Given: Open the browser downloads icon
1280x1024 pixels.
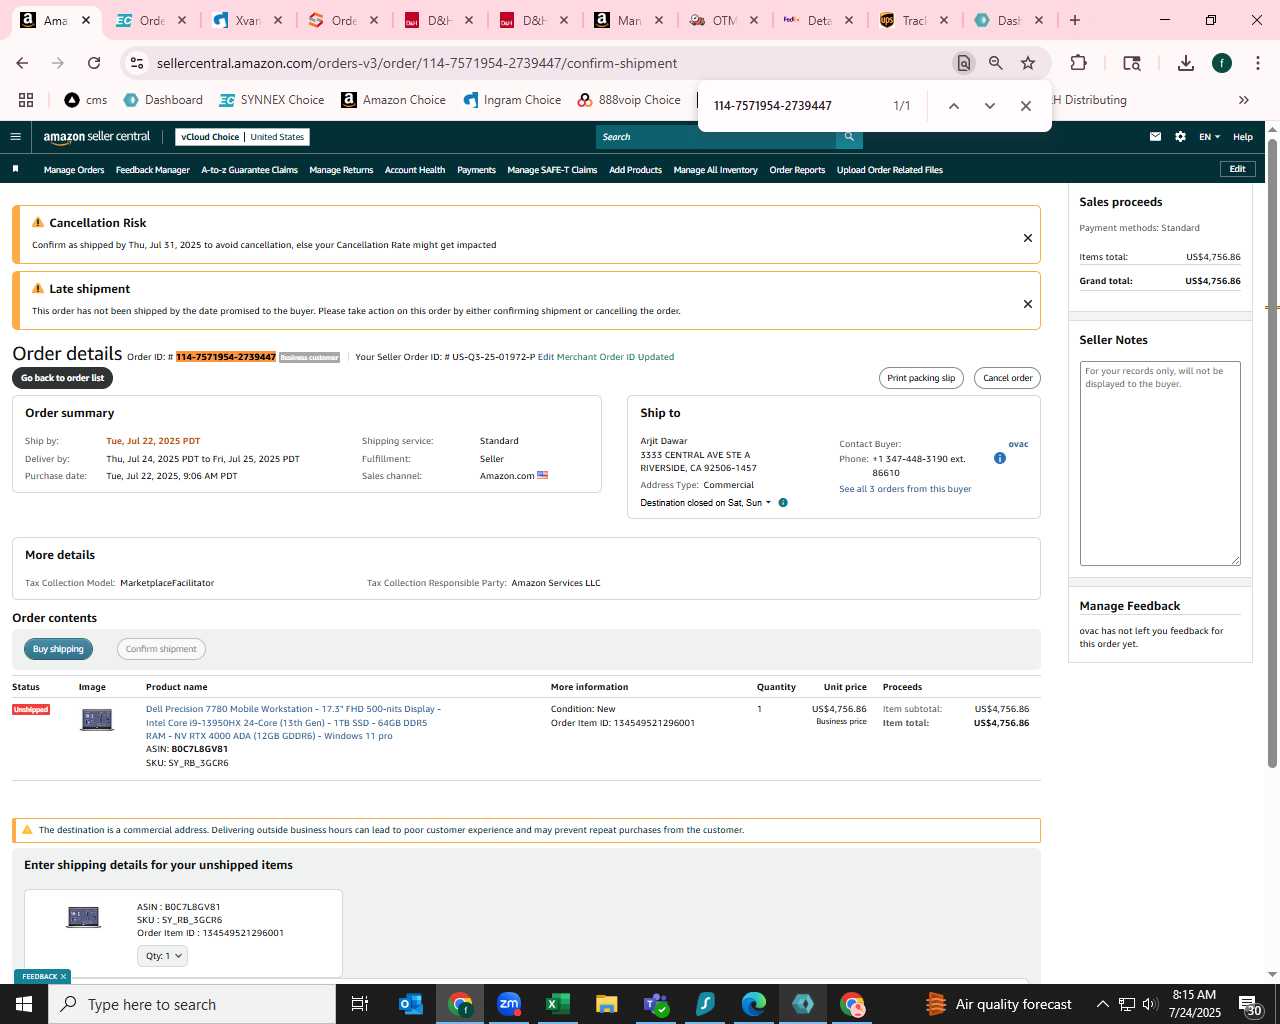Looking at the screenshot, I should (x=1186, y=63).
